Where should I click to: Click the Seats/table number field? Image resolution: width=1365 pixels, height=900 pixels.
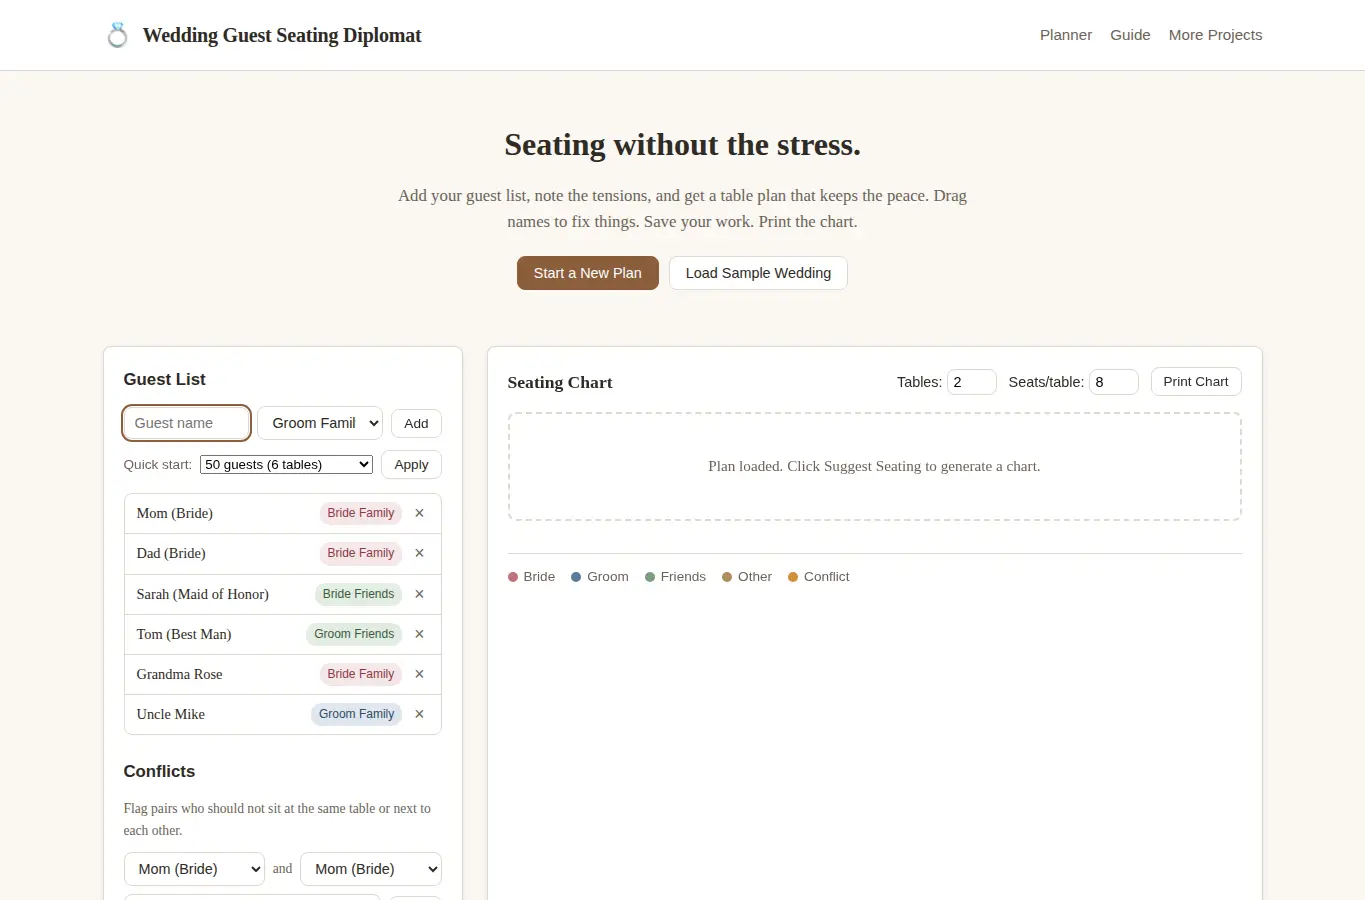pyautogui.click(x=1114, y=382)
